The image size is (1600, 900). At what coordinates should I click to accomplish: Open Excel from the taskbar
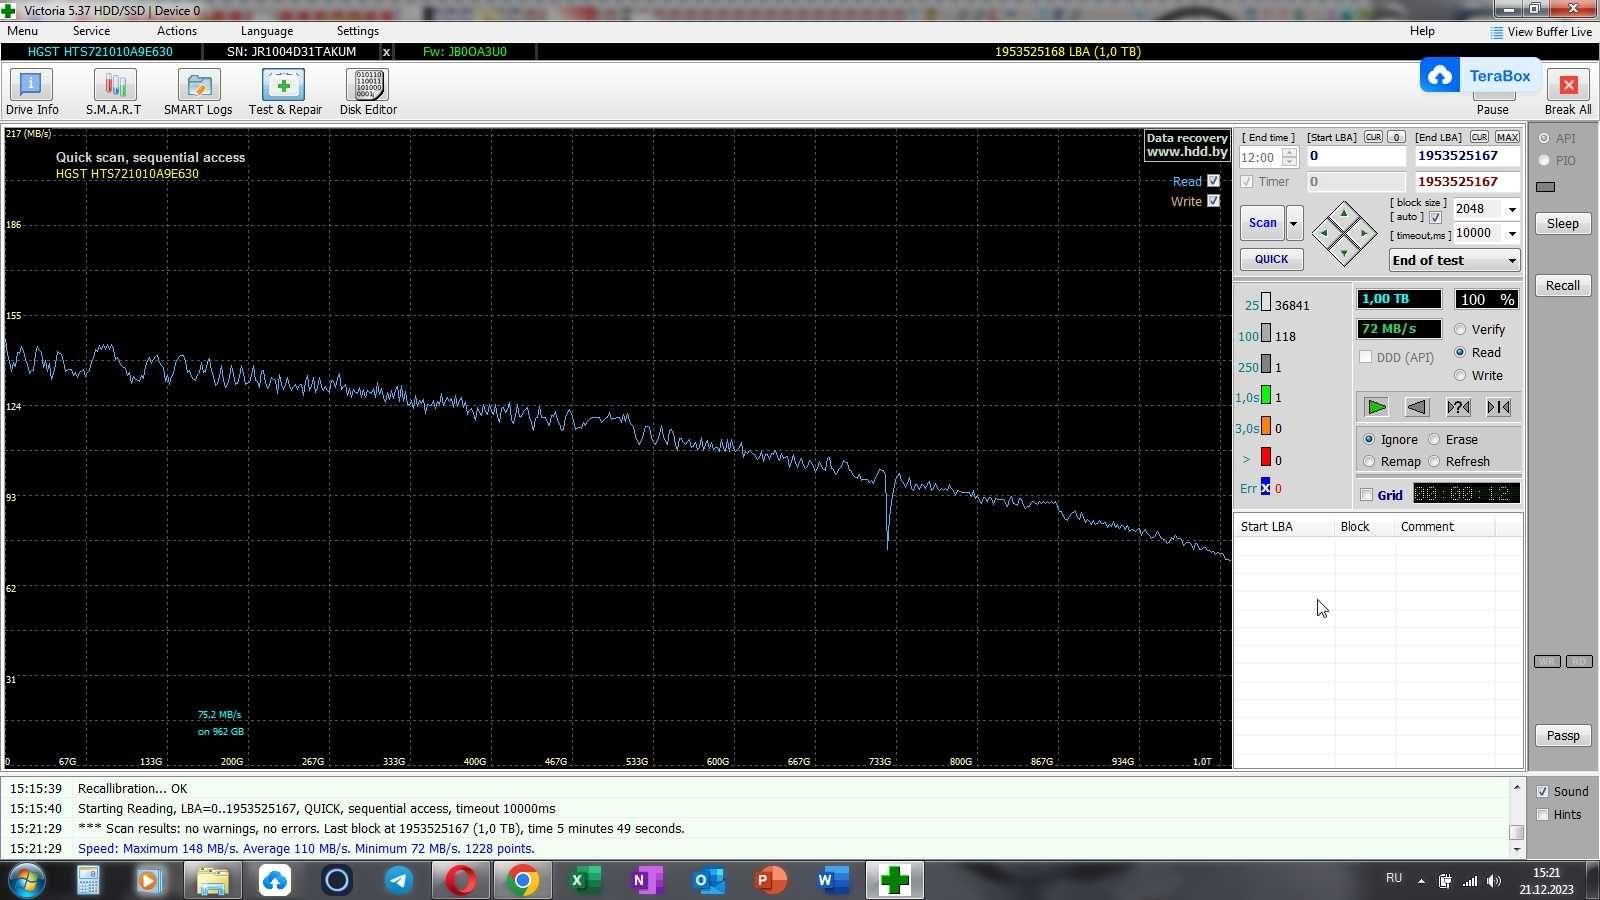point(584,880)
